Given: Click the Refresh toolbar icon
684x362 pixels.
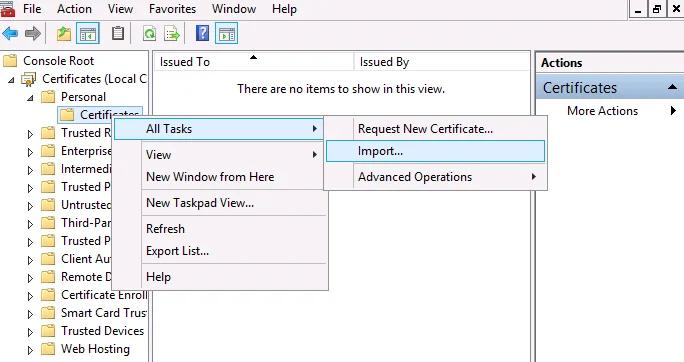Looking at the screenshot, I should click(x=150, y=34).
